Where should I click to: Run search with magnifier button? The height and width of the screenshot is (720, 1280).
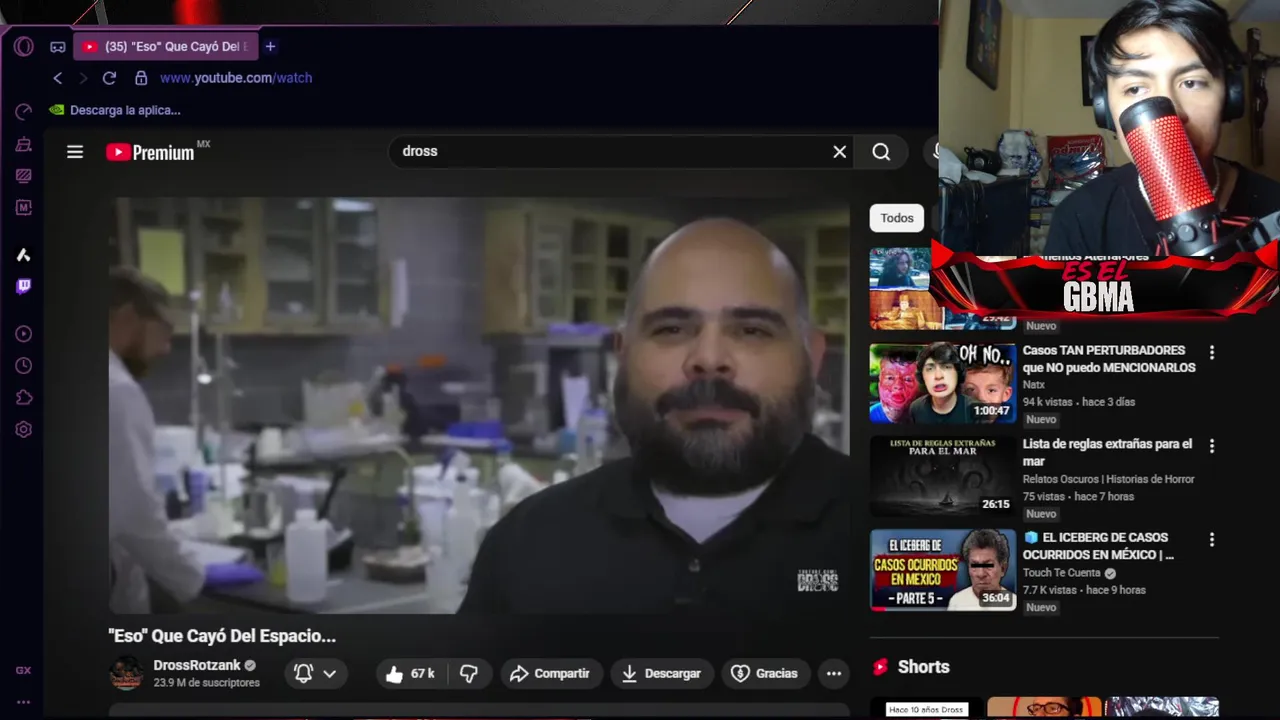881,152
